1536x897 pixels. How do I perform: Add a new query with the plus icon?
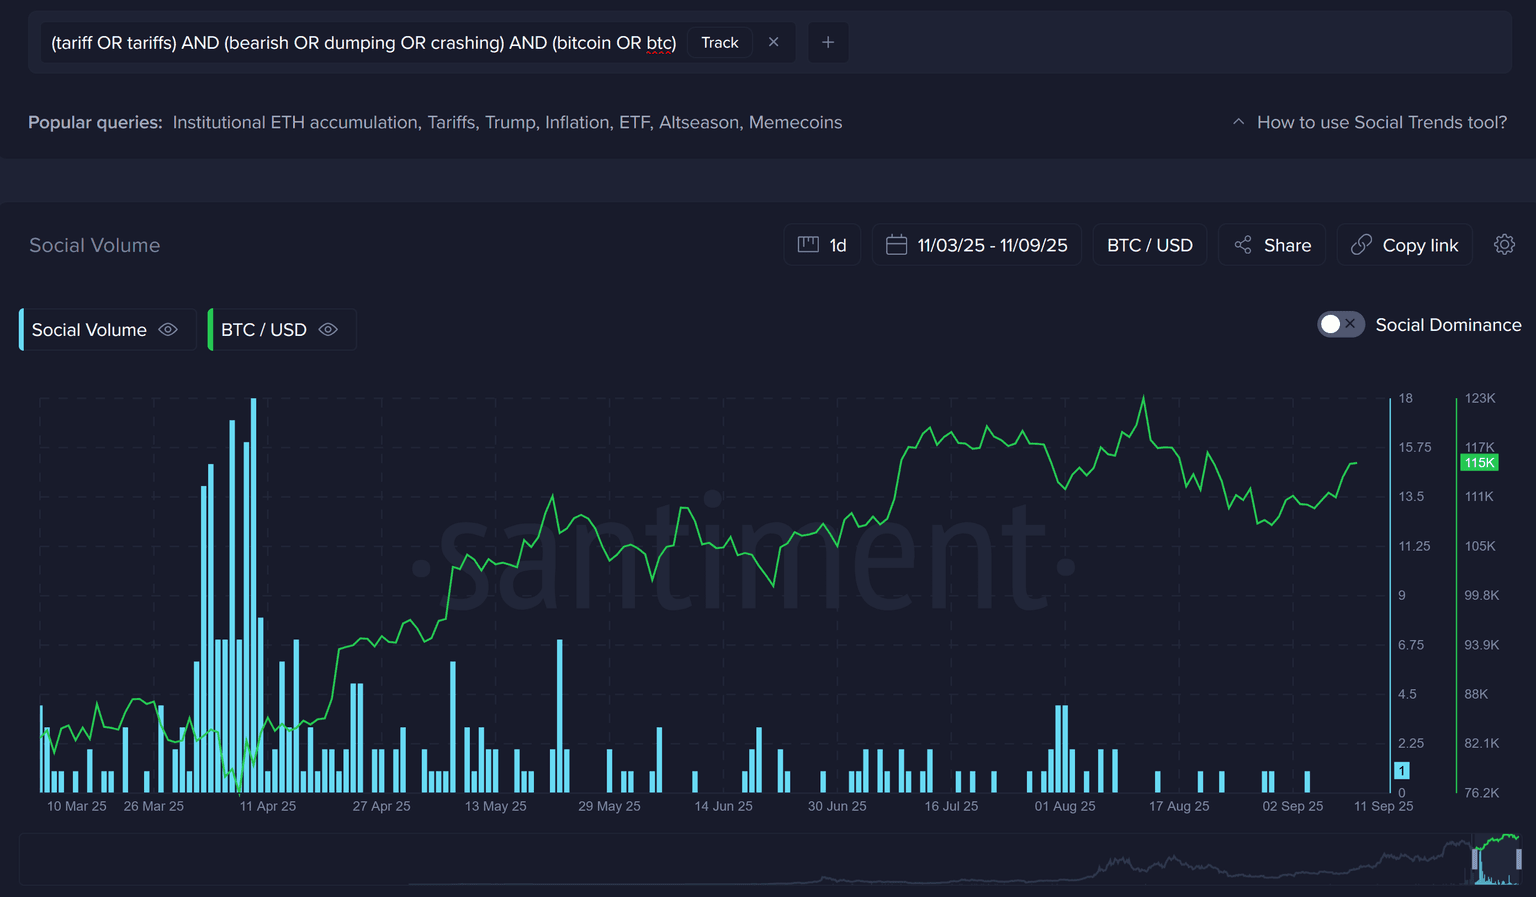point(828,42)
